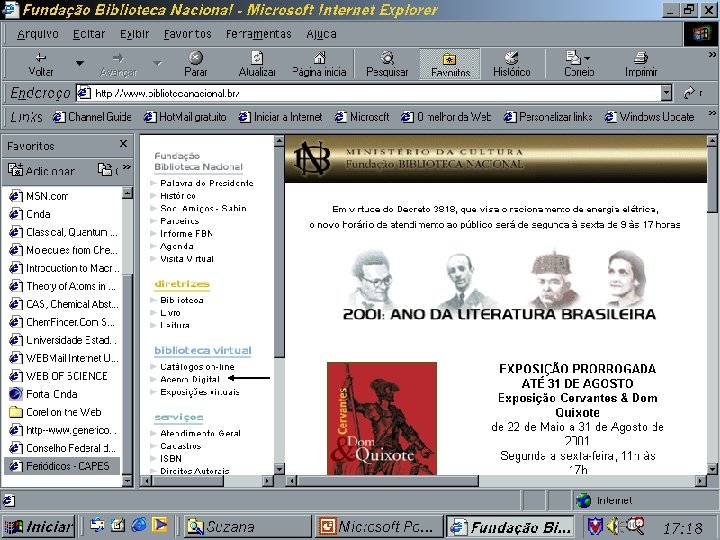
Task: Toggle the Favoritos toolbar button
Action: [450, 64]
